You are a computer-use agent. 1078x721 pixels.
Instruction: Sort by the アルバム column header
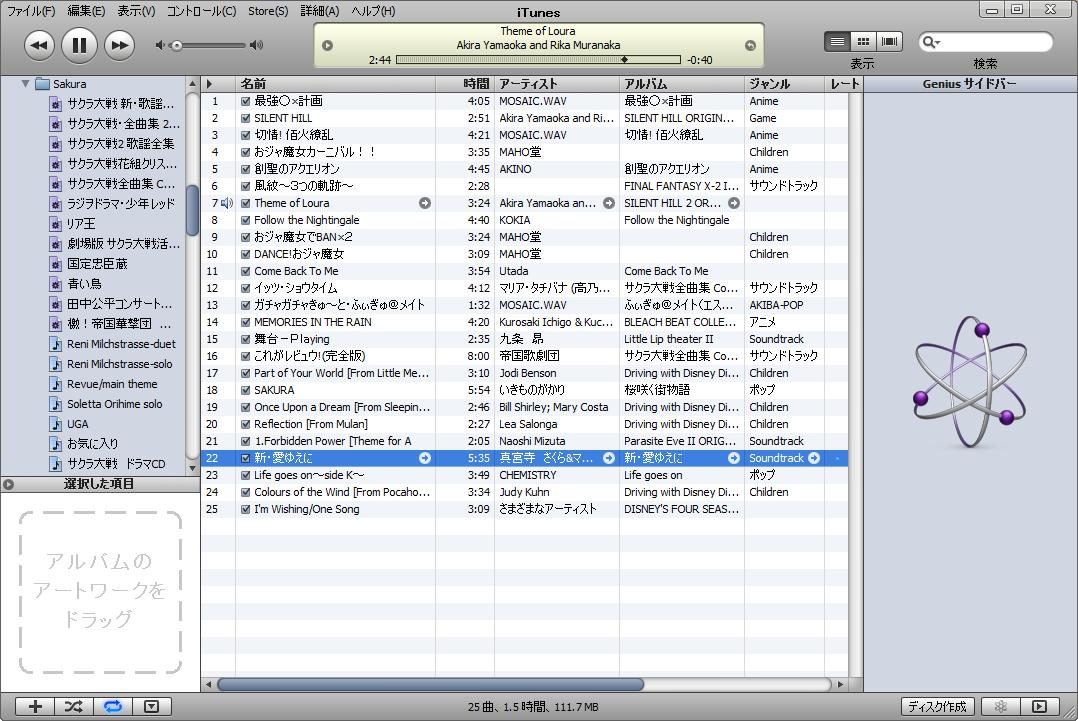pyautogui.click(x=682, y=84)
